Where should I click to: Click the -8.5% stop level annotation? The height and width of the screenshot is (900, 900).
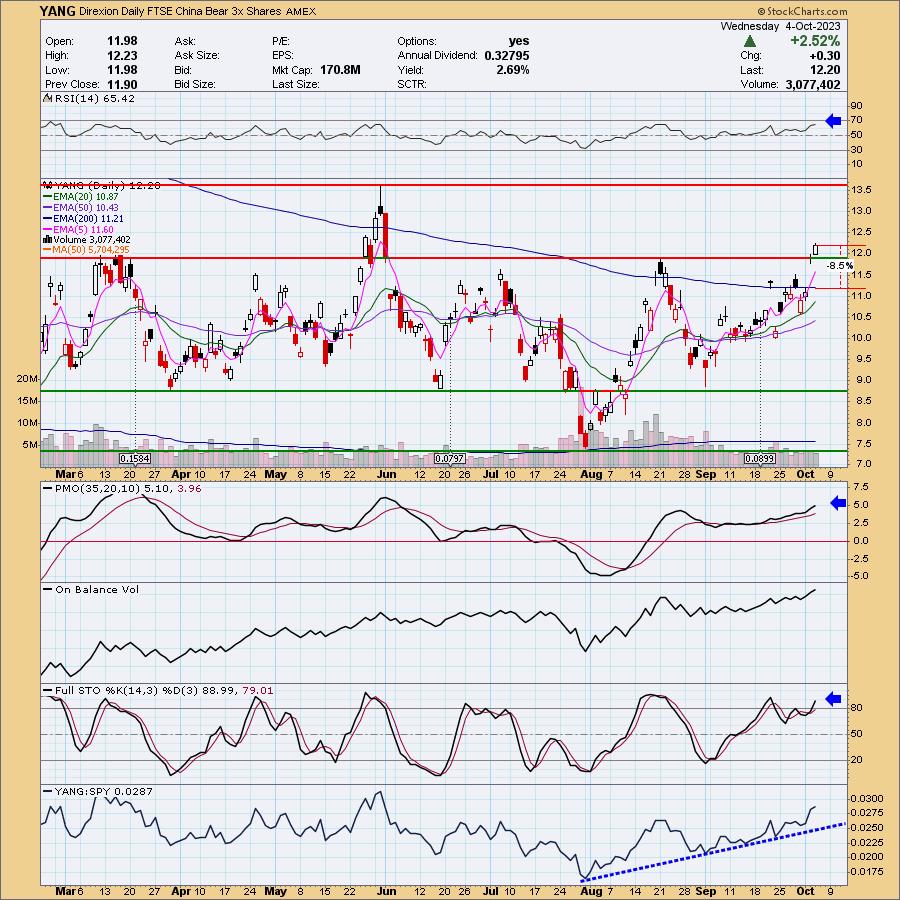(x=841, y=266)
